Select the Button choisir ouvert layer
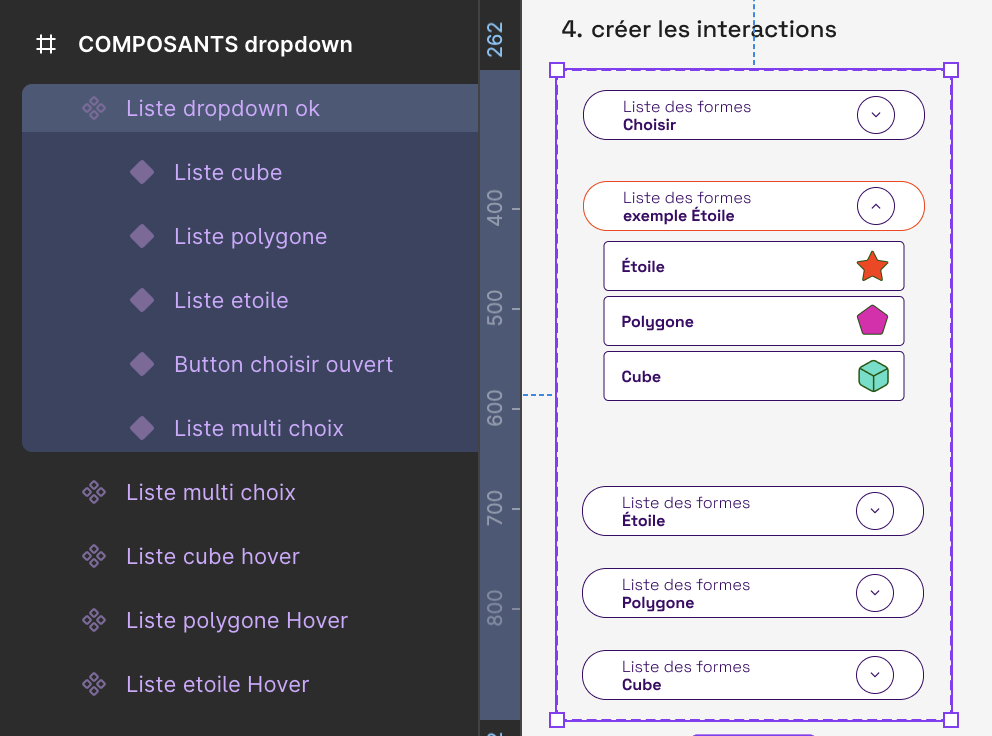 tap(283, 364)
